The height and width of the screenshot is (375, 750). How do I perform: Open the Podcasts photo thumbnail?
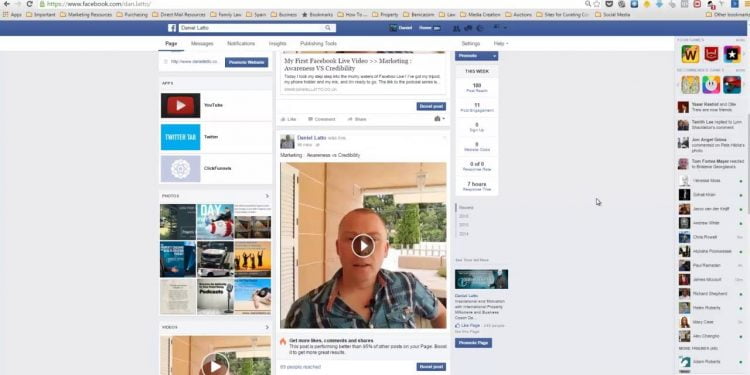point(215,297)
